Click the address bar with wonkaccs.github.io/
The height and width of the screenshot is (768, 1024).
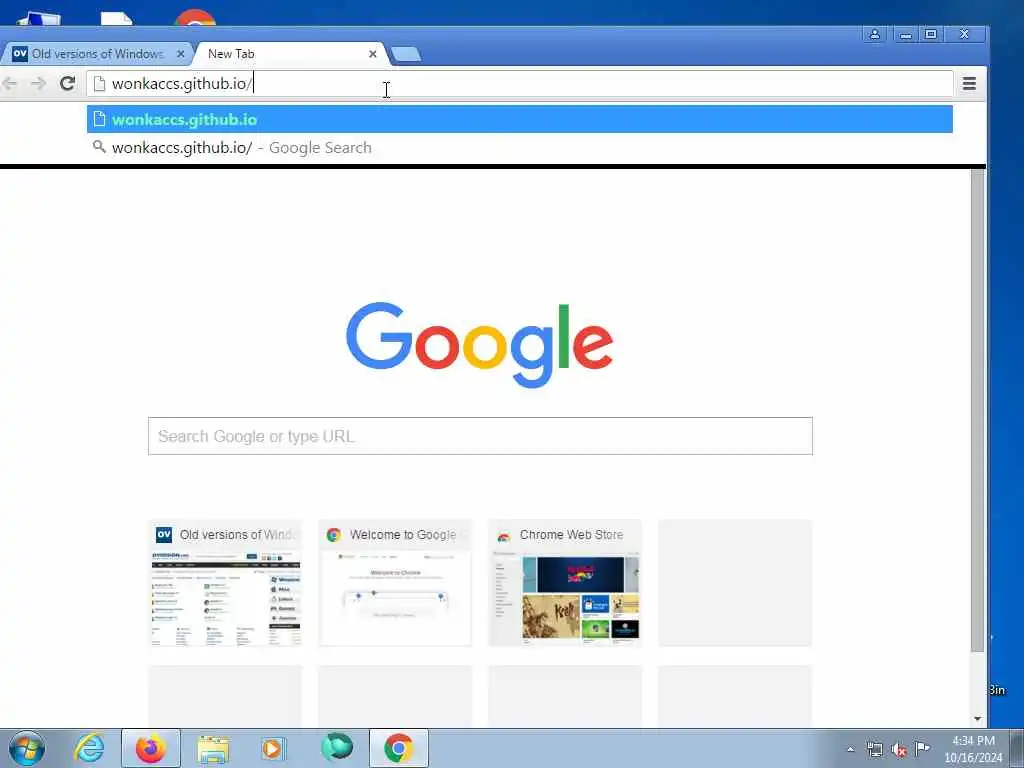(x=520, y=84)
